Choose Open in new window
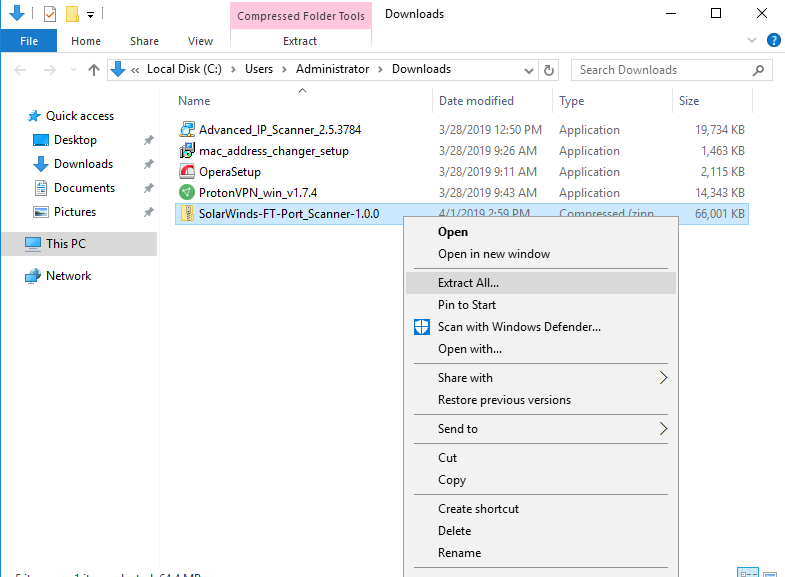Viewport: 785px width, 577px height. point(541,254)
